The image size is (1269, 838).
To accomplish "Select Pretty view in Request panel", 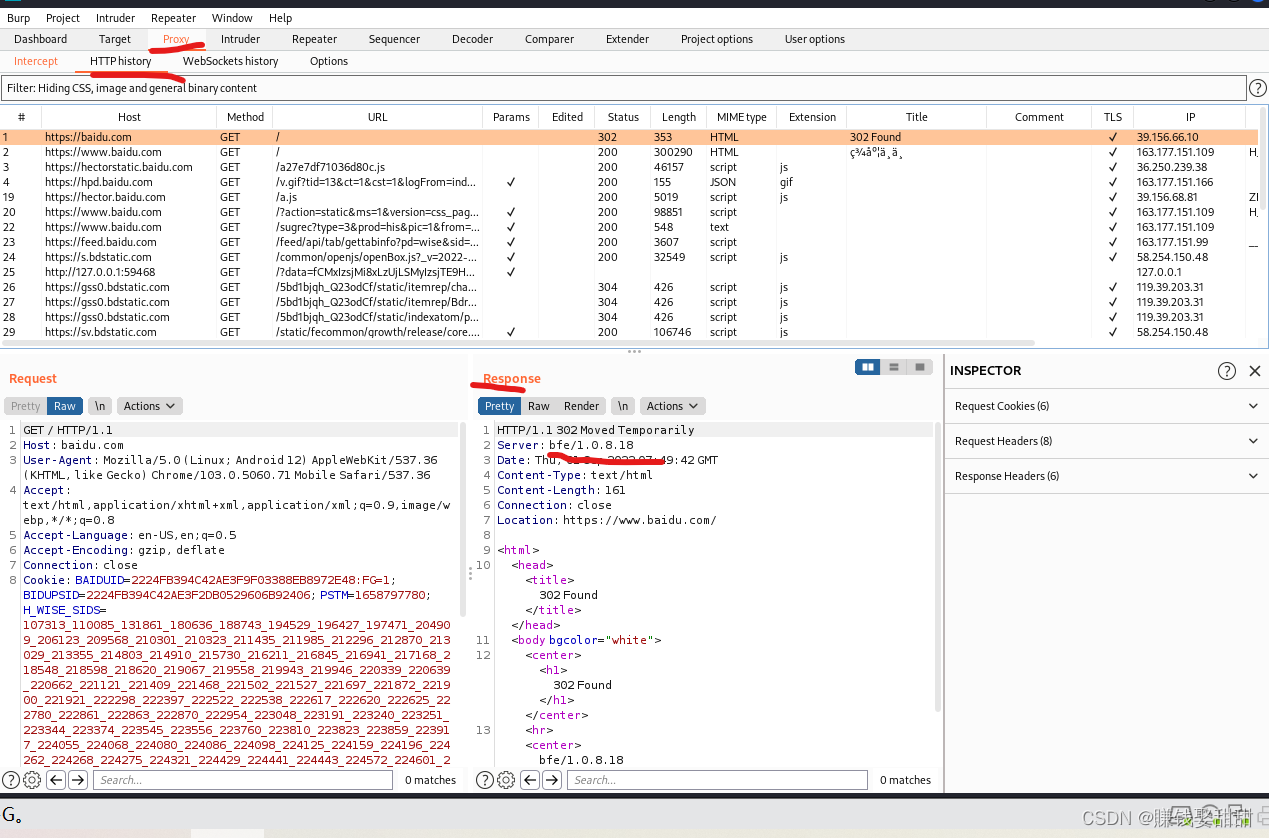I will [26, 406].
